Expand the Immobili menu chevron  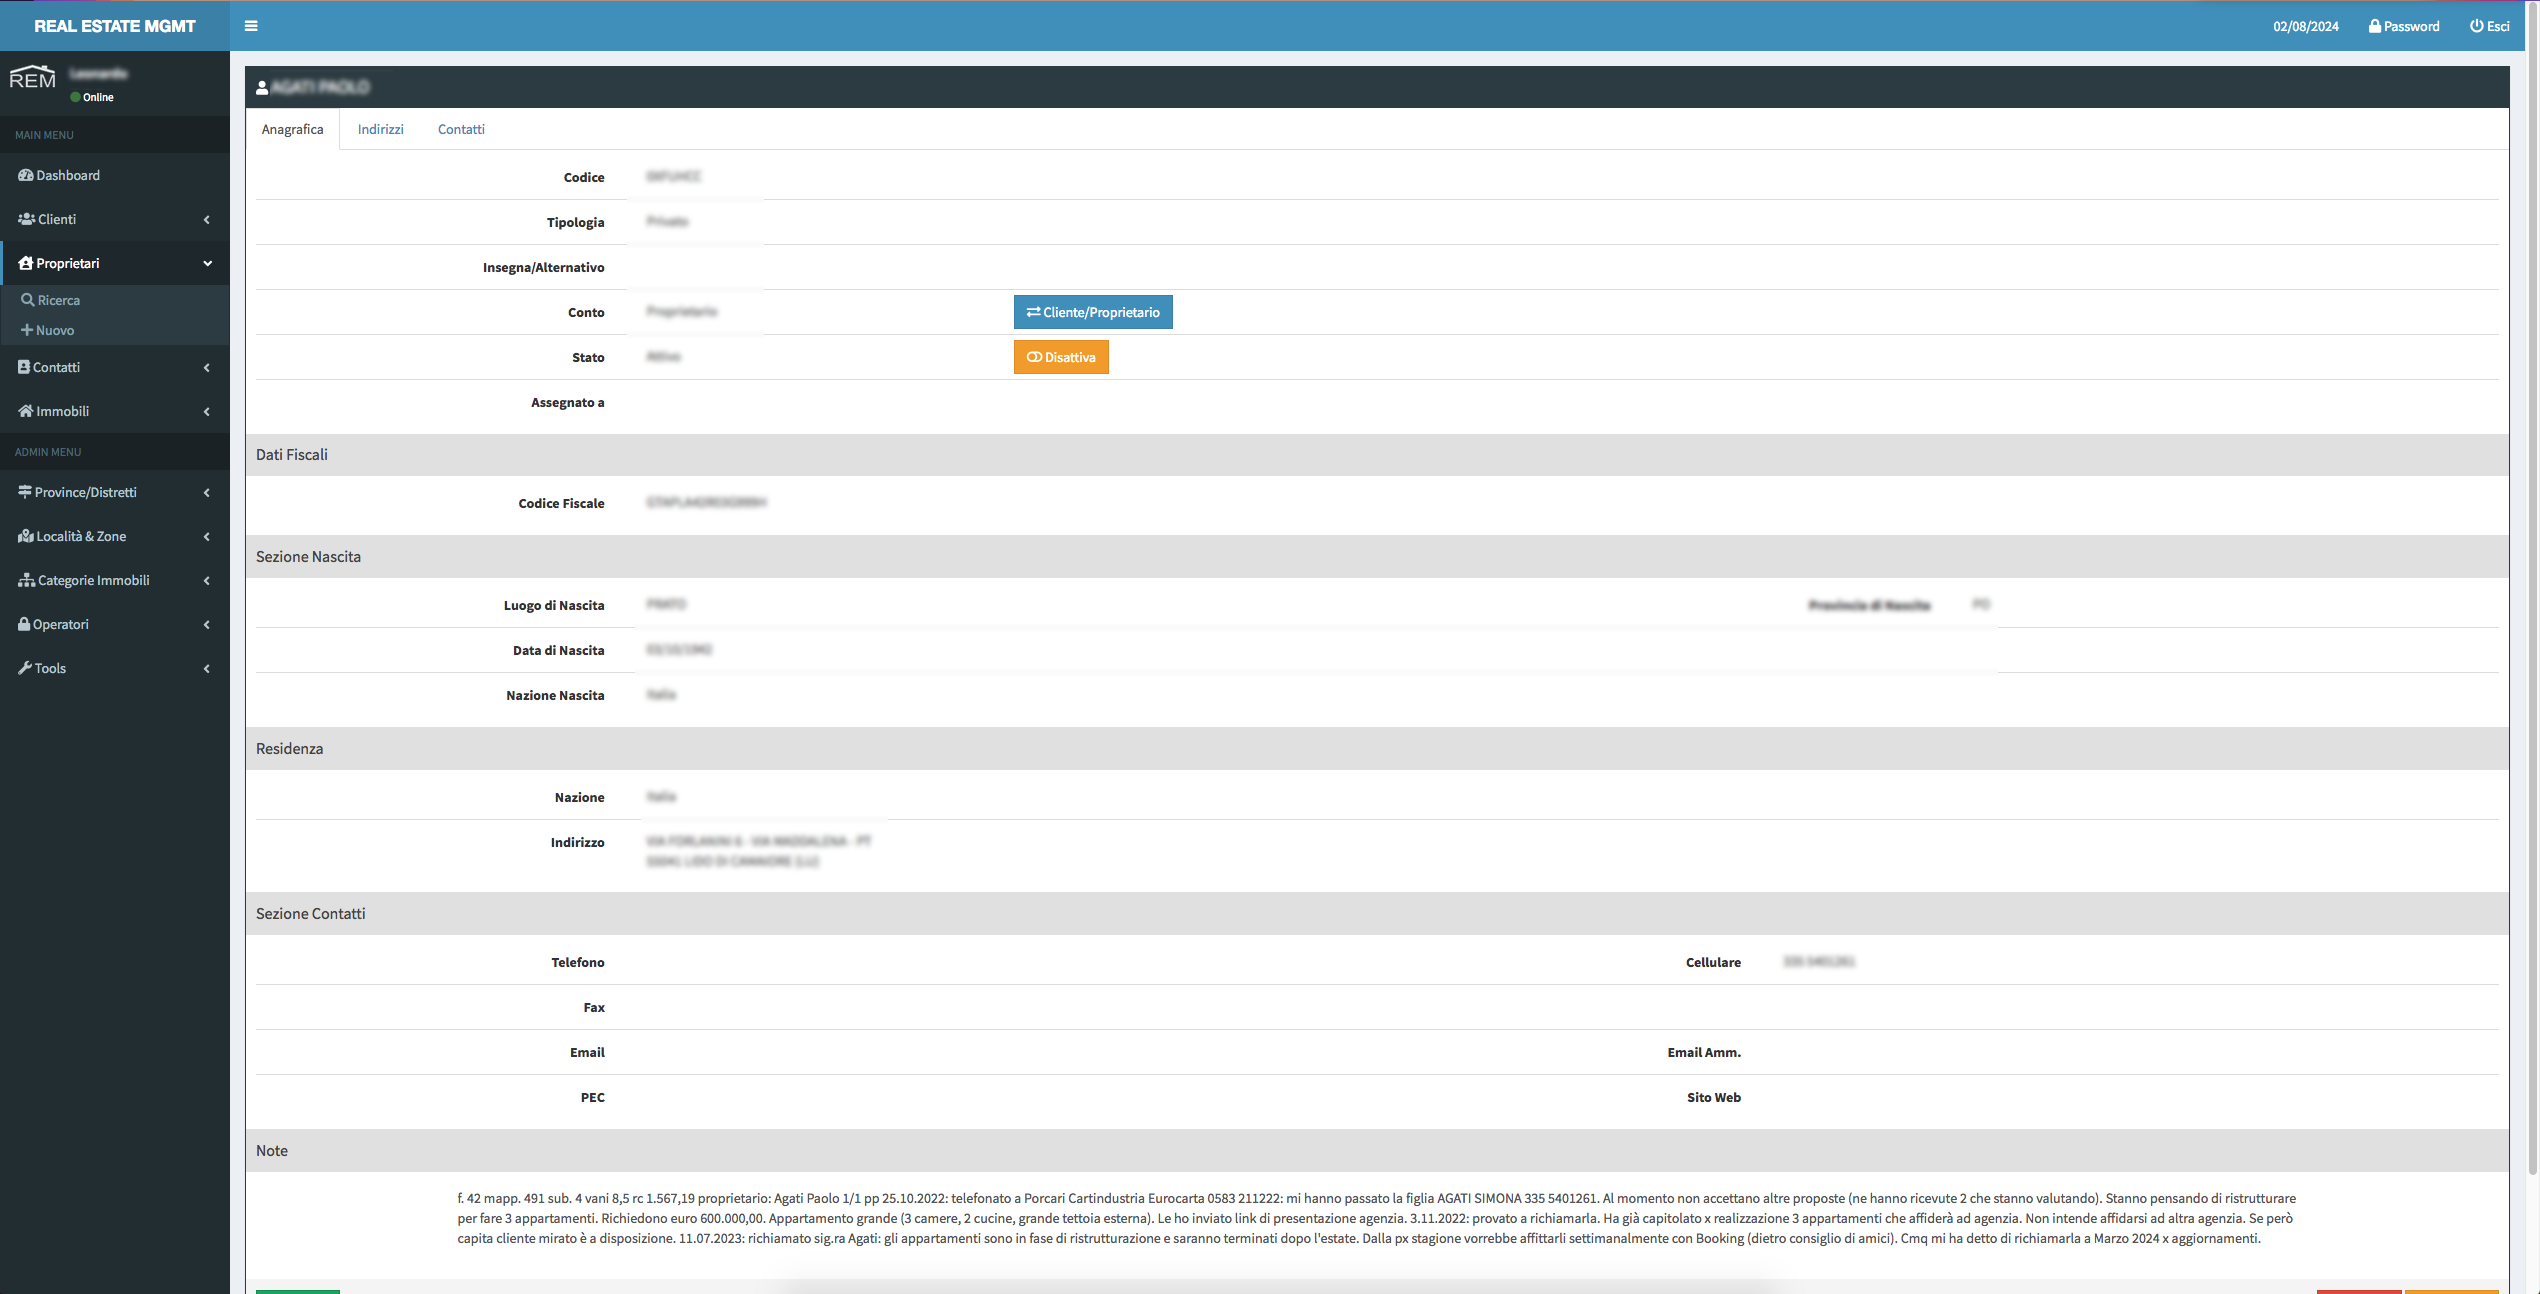207,411
